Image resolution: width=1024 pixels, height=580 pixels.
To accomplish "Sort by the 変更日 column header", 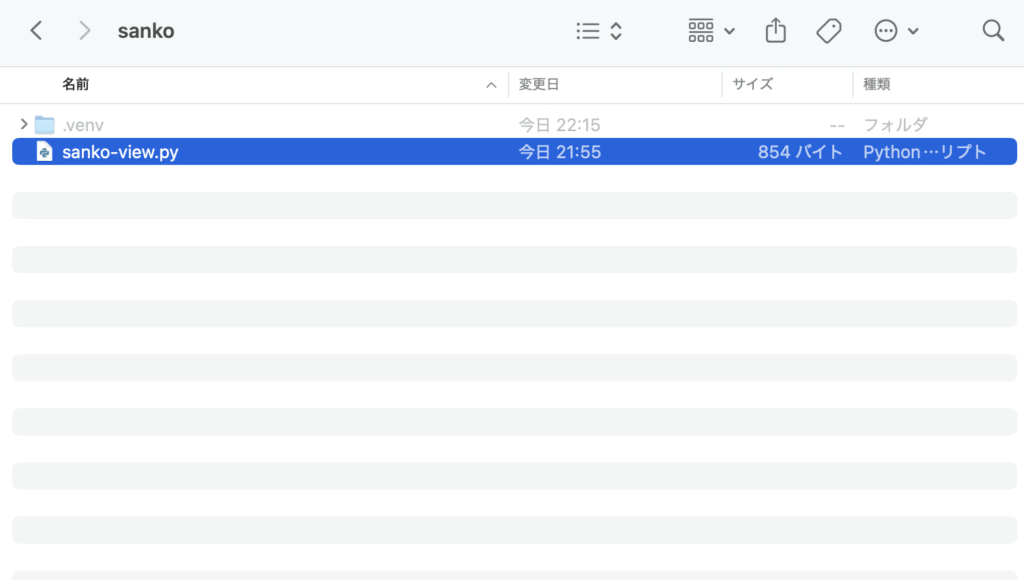I will (538, 85).
